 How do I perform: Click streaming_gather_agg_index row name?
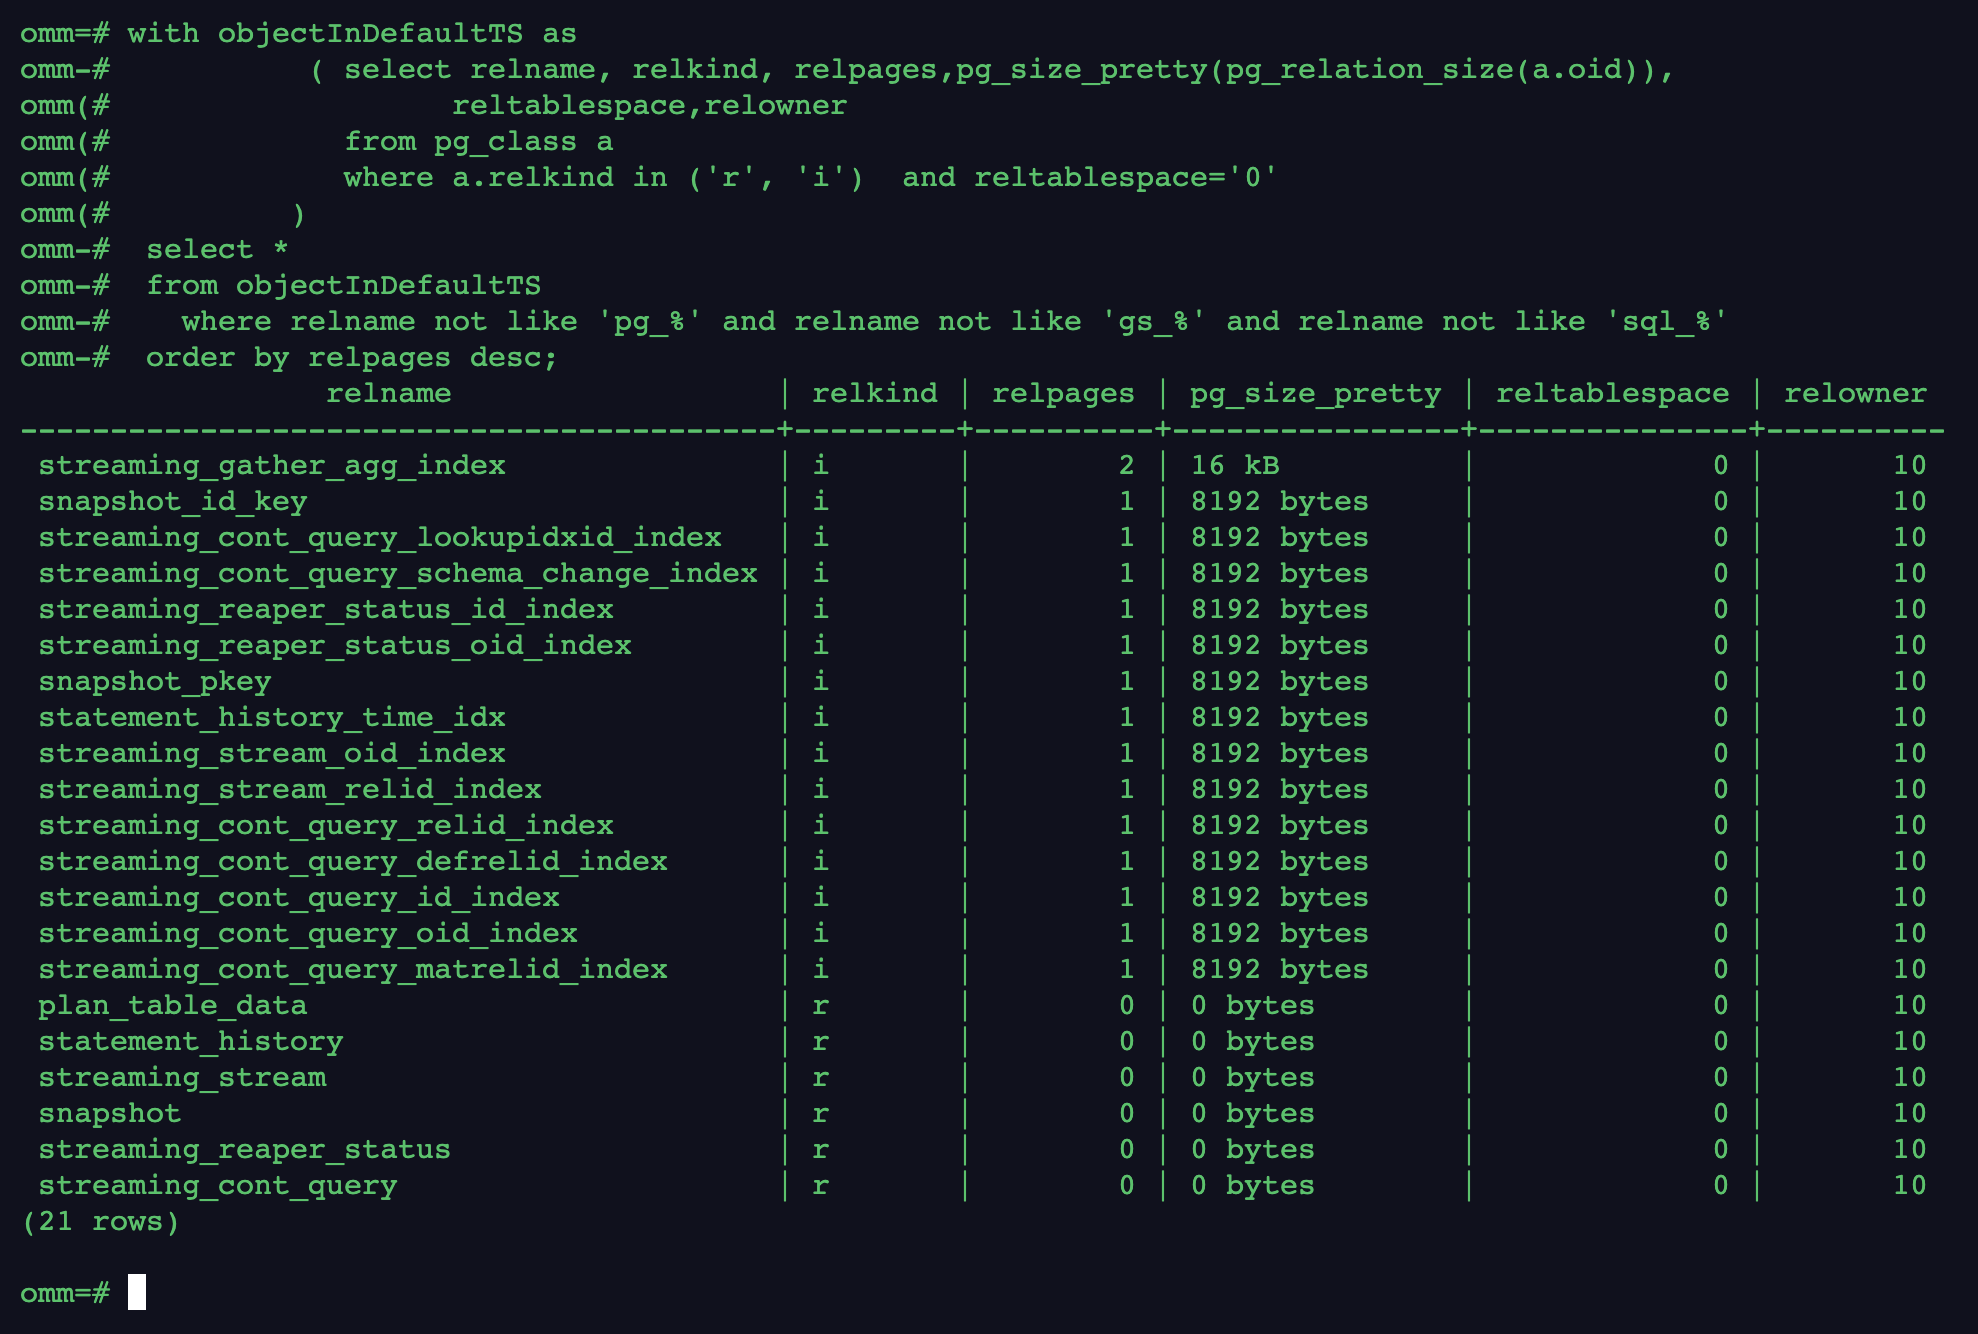coord(272,466)
